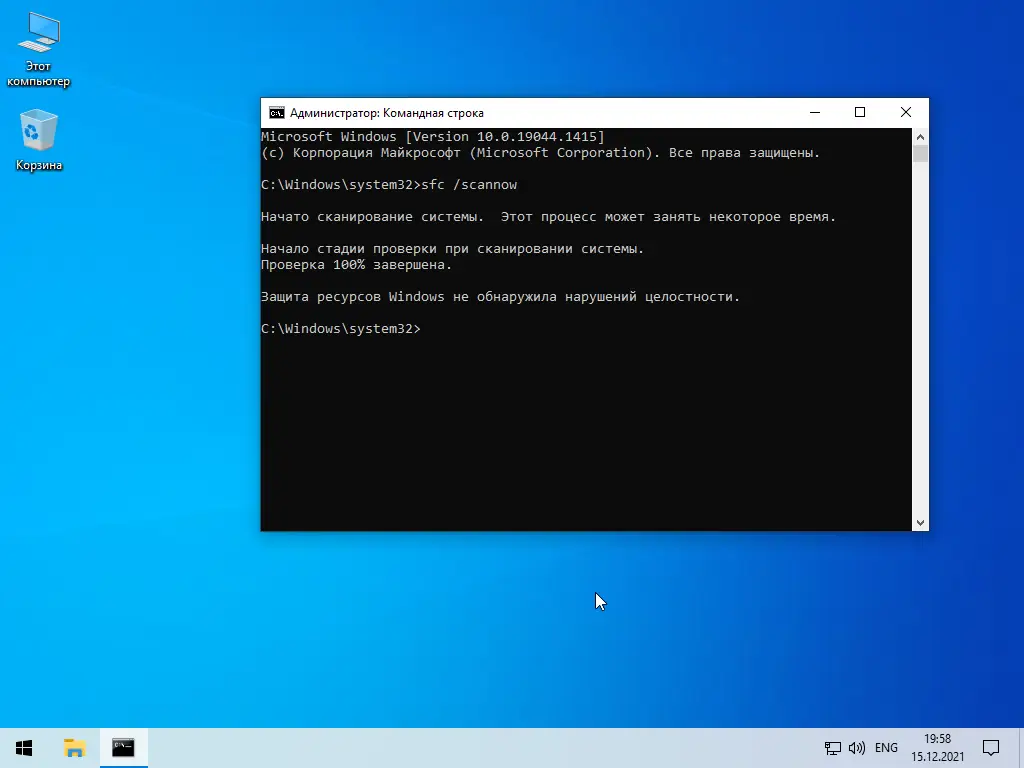The width and height of the screenshot is (1024, 768).
Task: Click the Show desktop strip at taskbar edge
Action: (1021, 748)
